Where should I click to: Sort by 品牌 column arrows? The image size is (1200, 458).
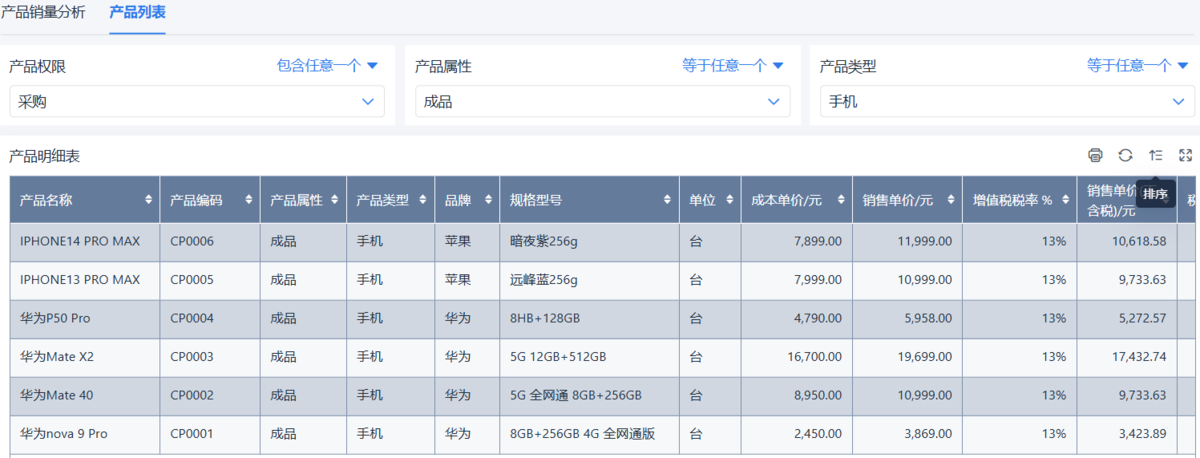(489, 200)
